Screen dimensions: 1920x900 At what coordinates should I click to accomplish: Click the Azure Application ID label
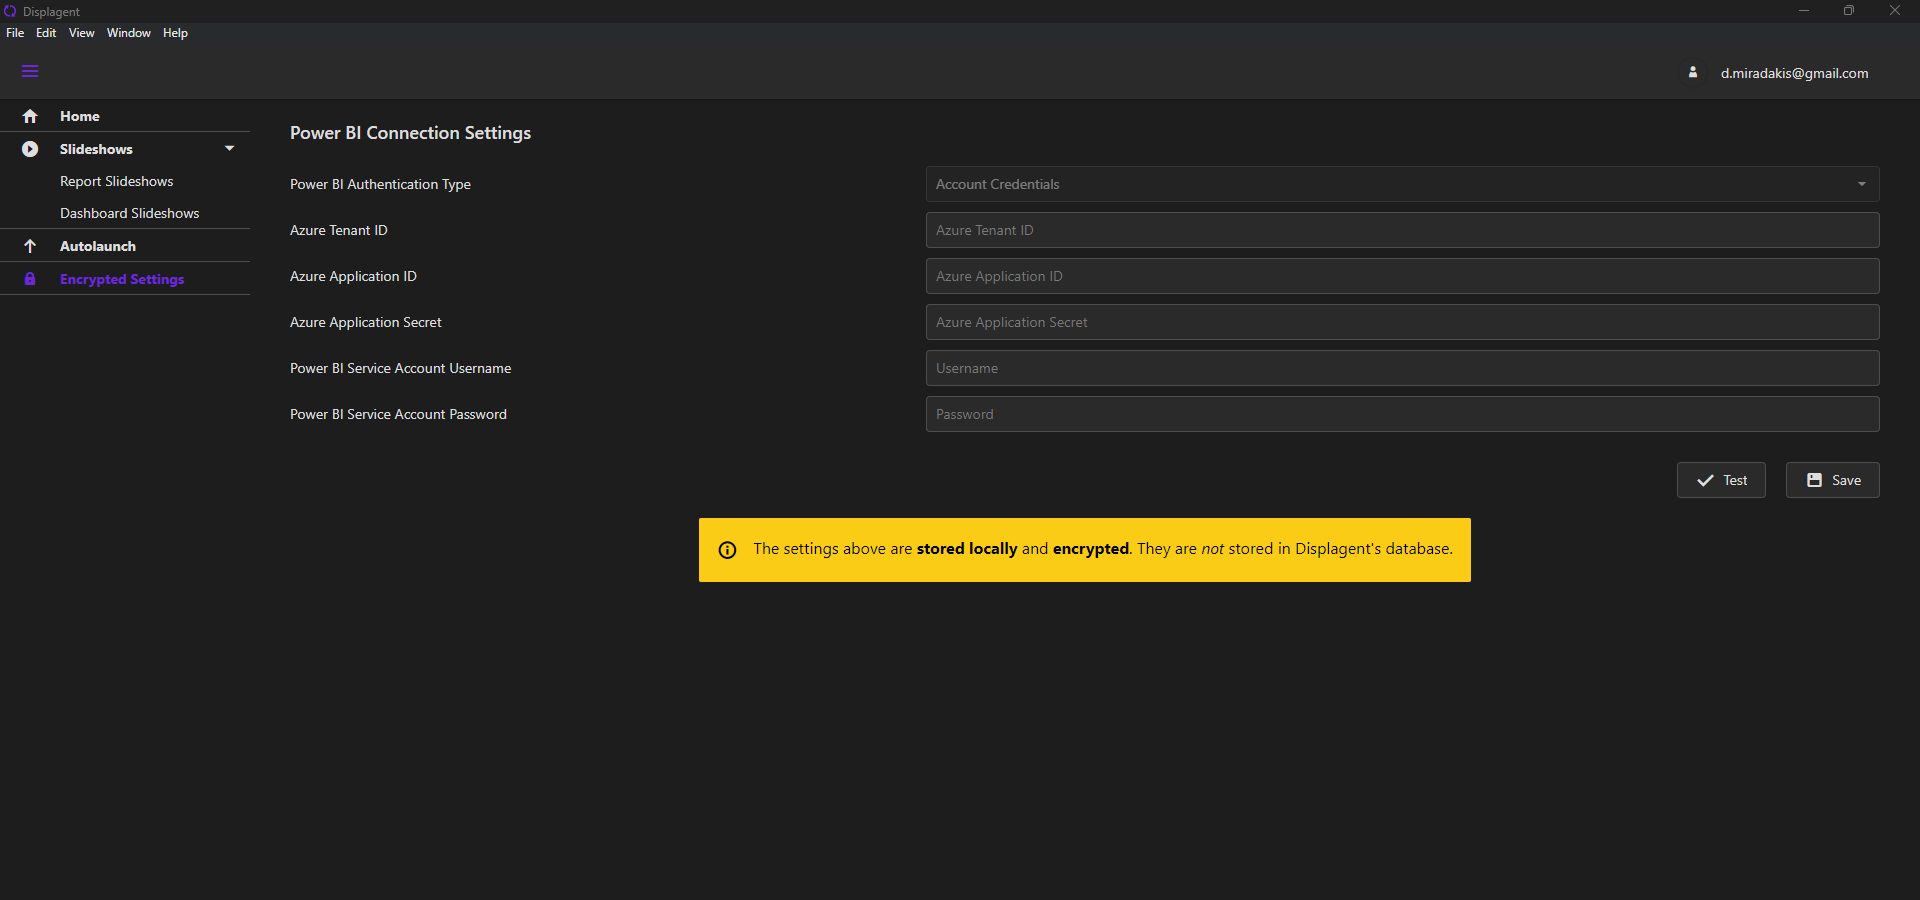(353, 276)
